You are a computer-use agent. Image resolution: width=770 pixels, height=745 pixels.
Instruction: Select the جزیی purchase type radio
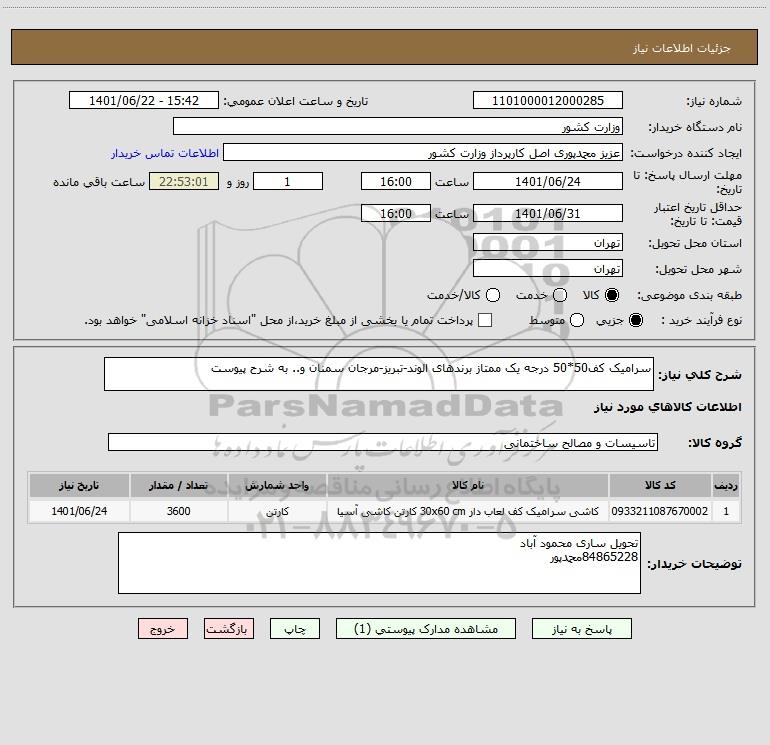[x=635, y=320]
